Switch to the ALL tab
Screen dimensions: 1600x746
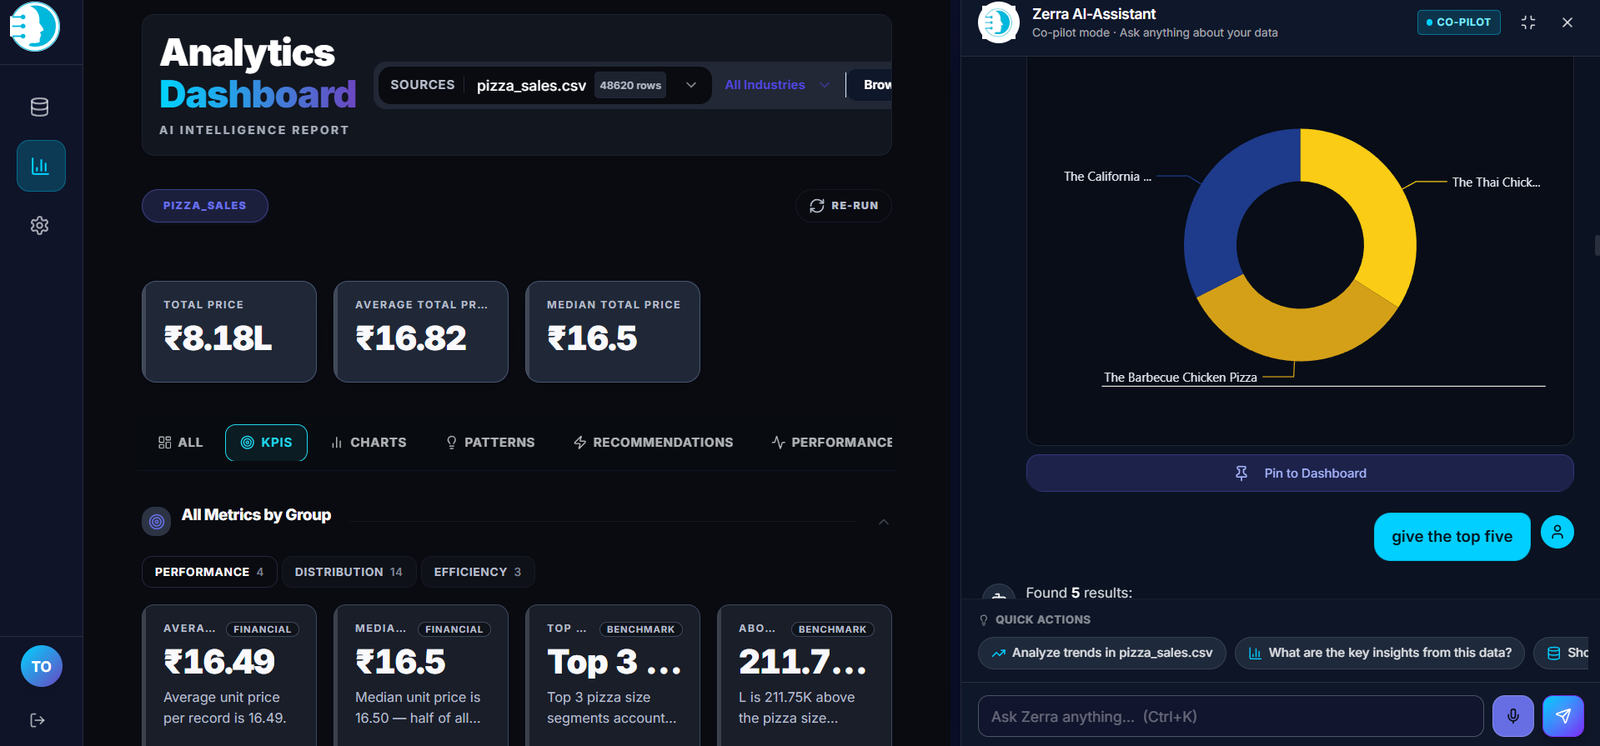(x=180, y=442)
